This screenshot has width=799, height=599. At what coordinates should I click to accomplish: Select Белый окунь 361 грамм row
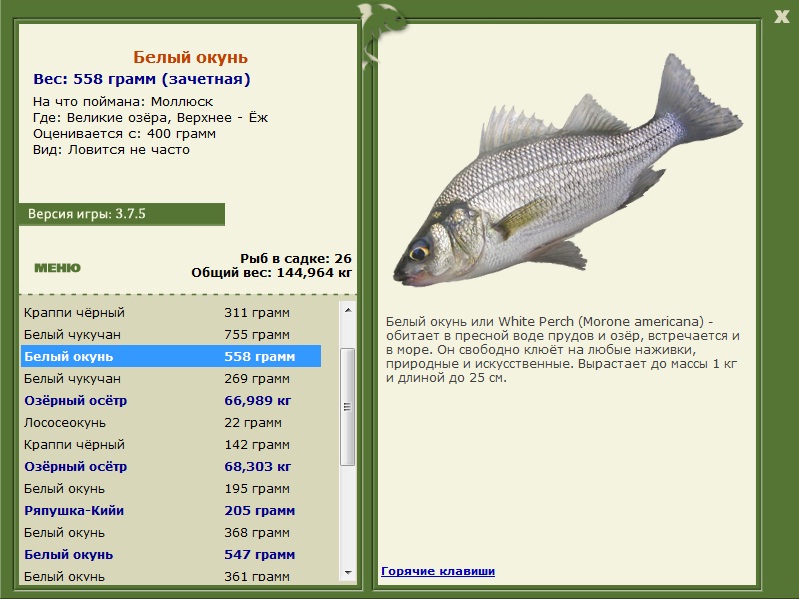171,576
